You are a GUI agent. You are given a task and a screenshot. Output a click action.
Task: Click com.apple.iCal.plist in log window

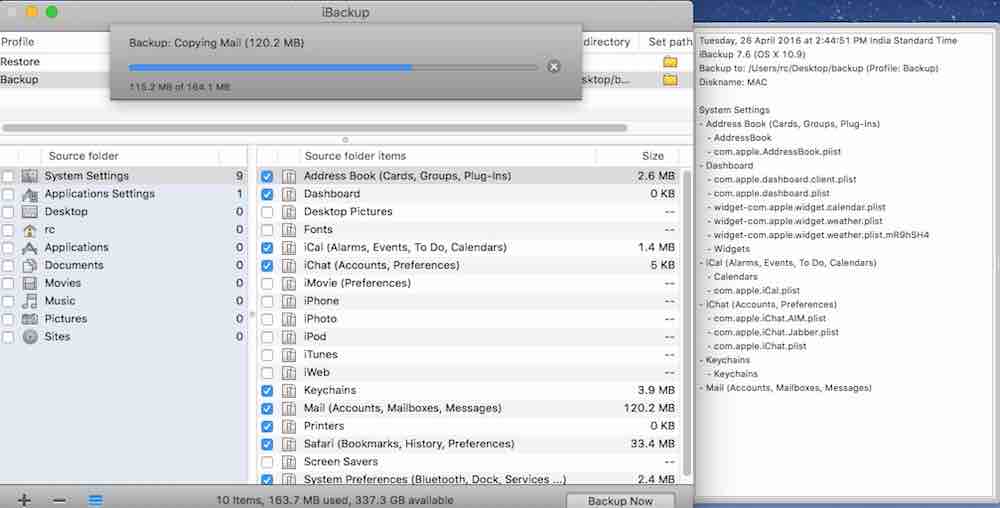pyautogui.click(x=756, y=291)
